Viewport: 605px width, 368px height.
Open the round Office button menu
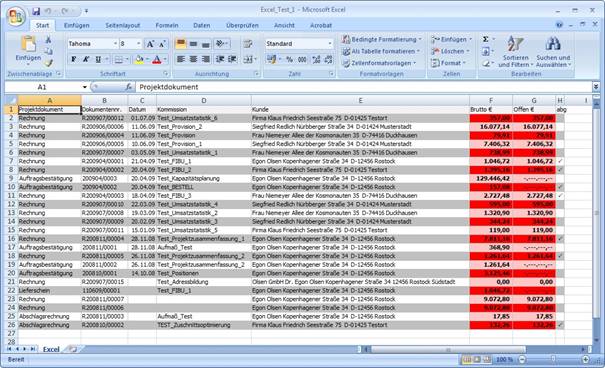pos(16,16)
